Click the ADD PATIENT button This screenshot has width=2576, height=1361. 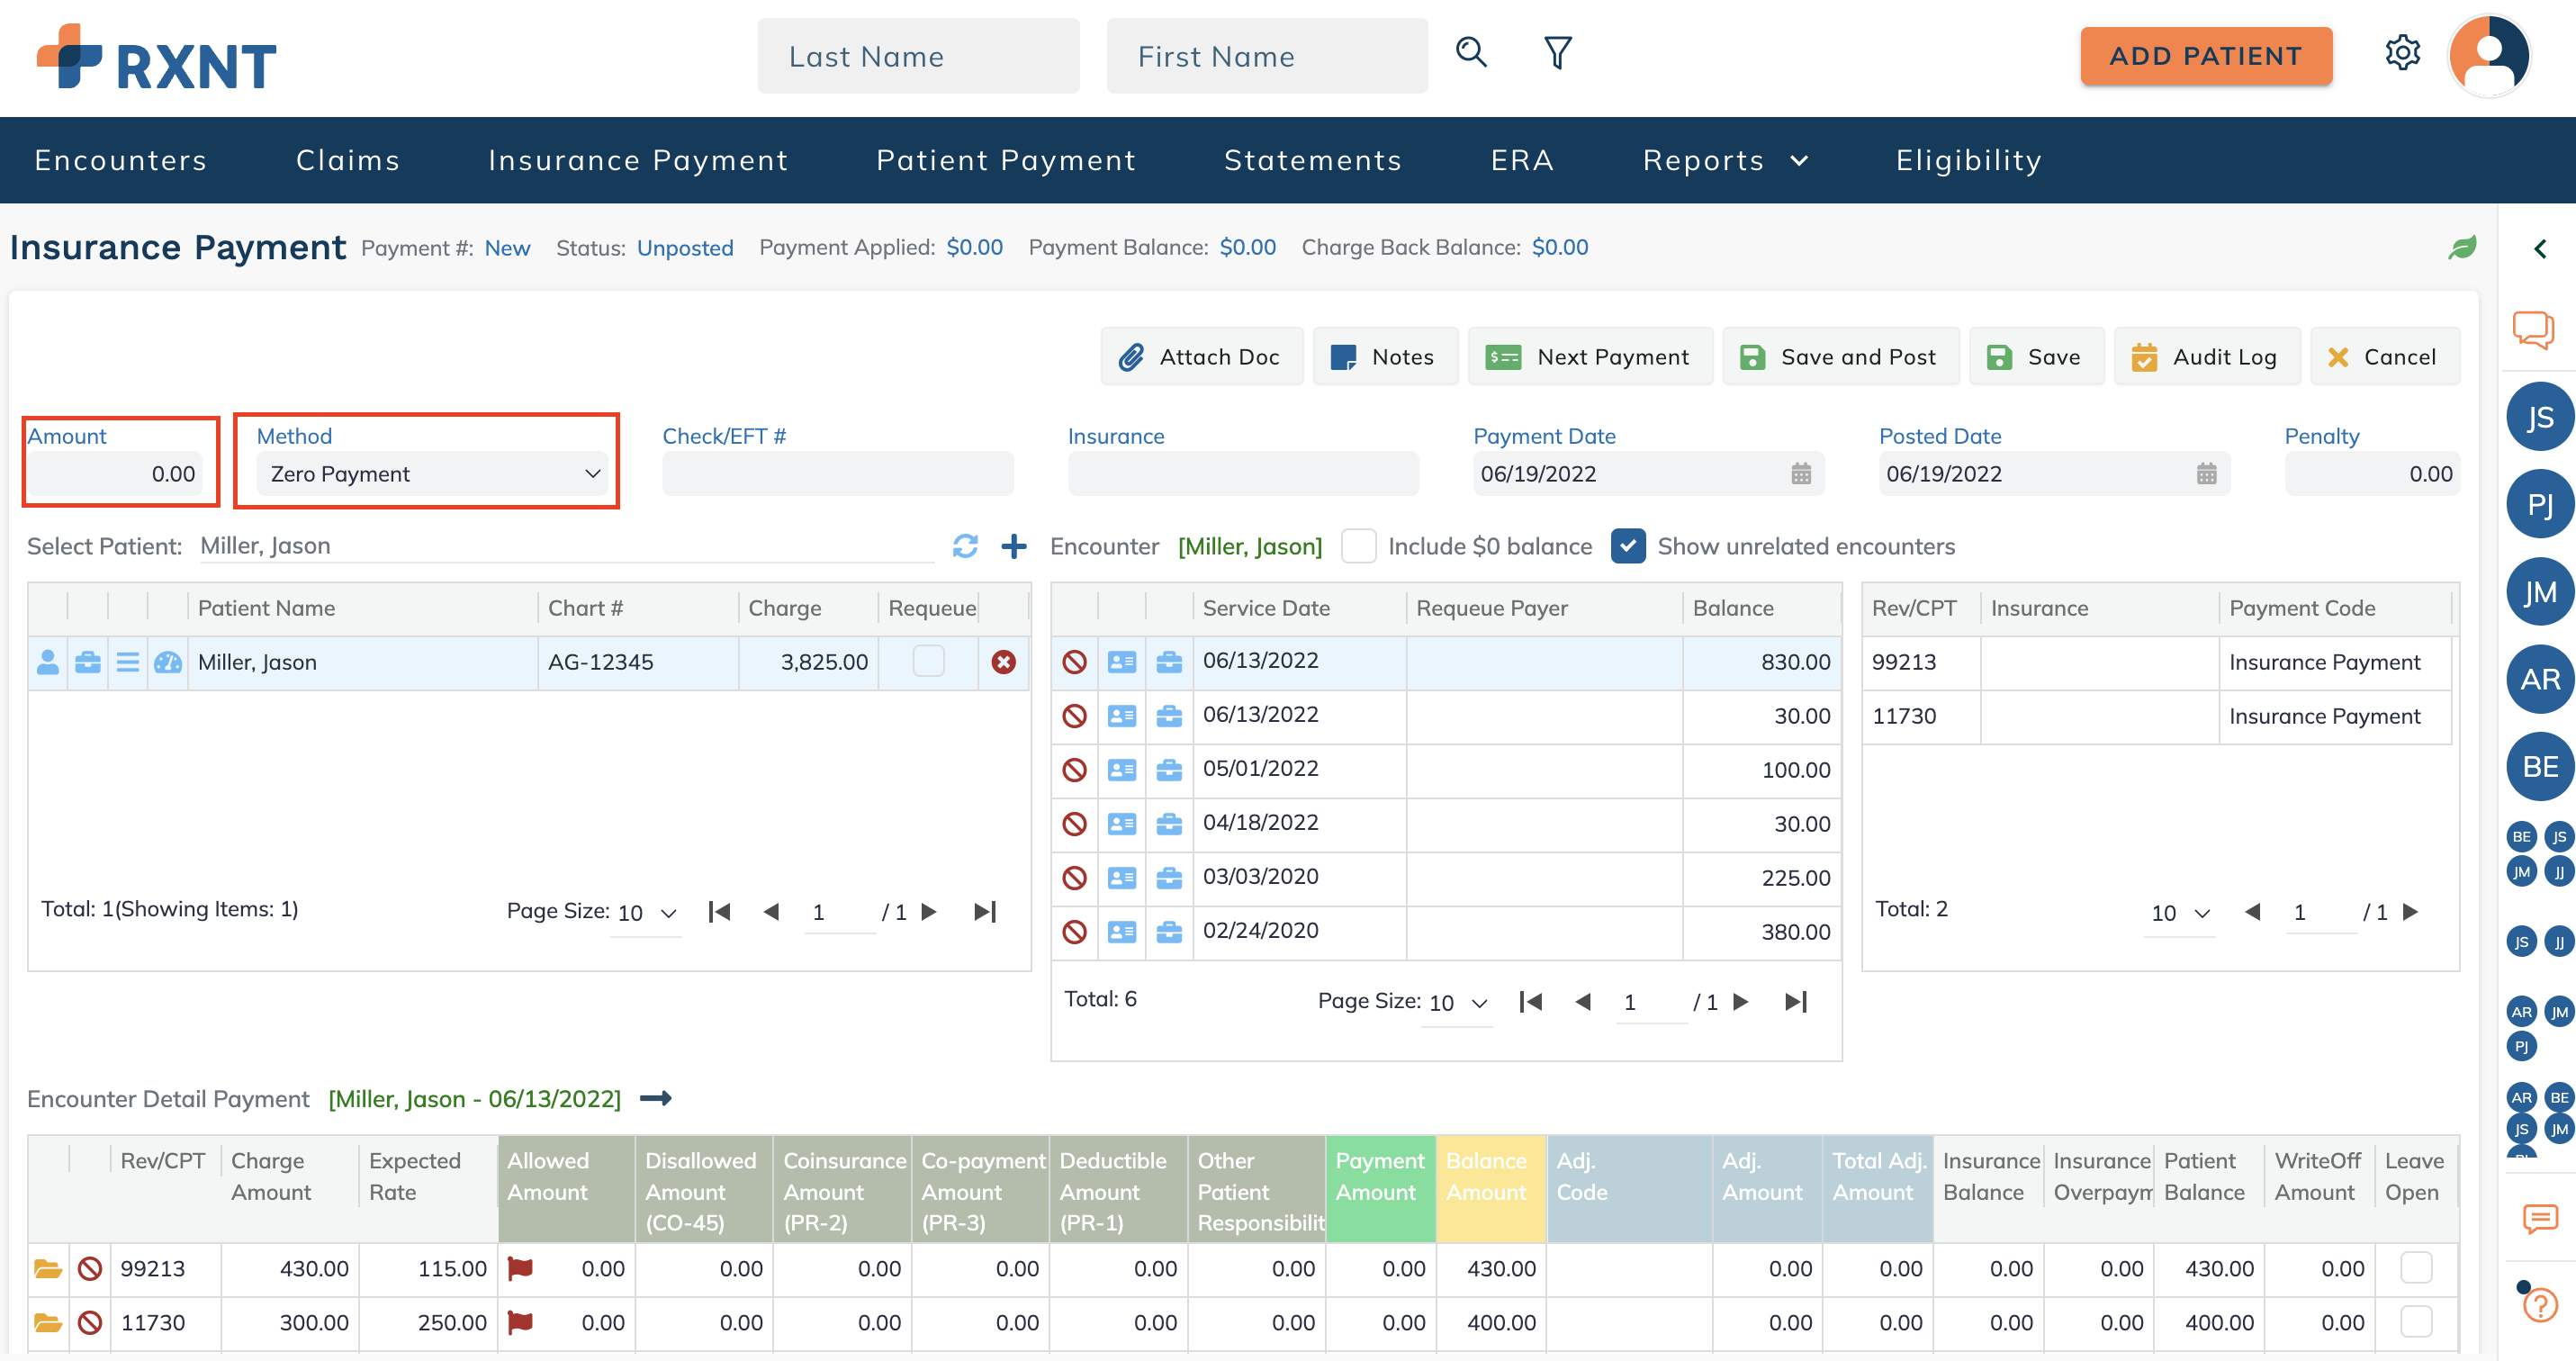[2205, 56]
